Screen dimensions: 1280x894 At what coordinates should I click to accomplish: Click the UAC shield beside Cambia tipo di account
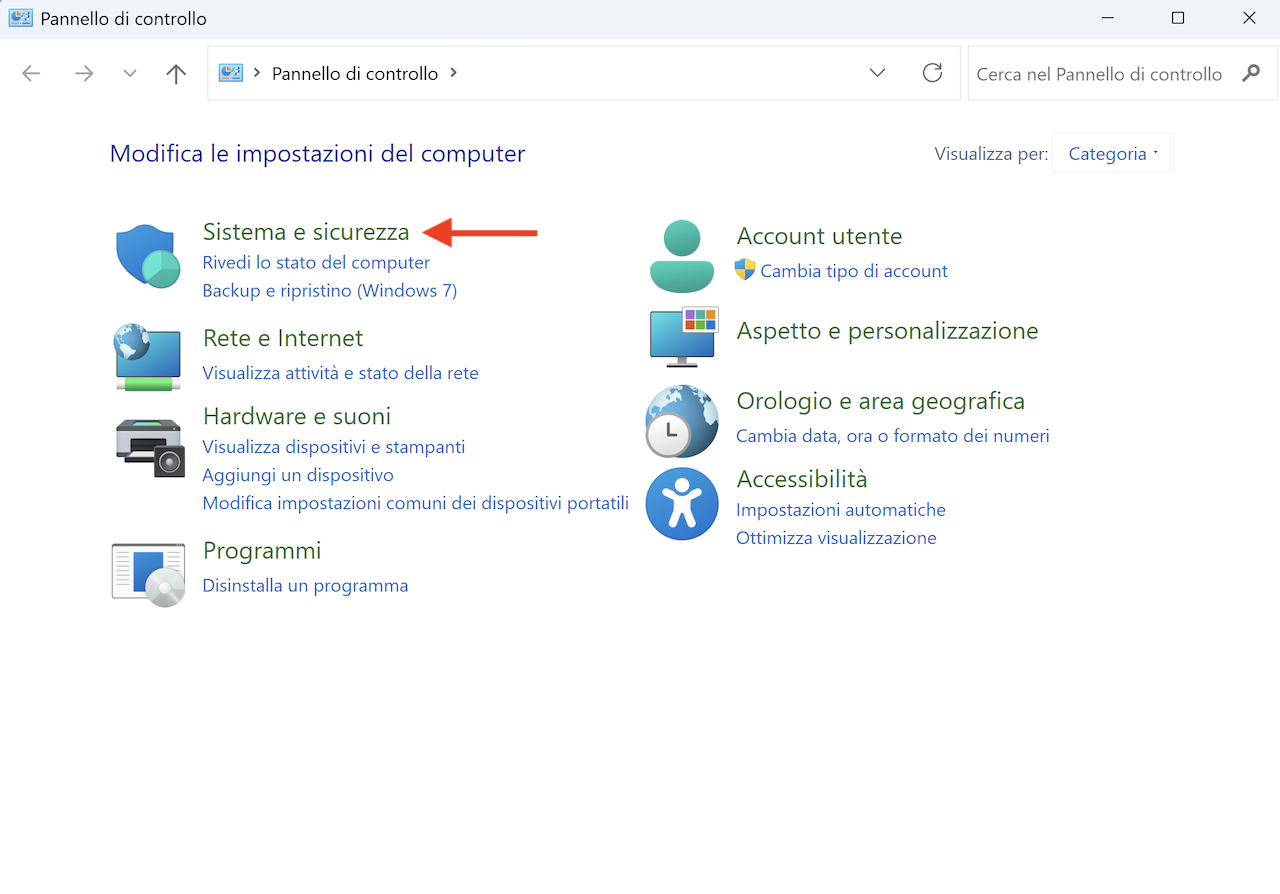pyautogui.click(x=745, y=269)
